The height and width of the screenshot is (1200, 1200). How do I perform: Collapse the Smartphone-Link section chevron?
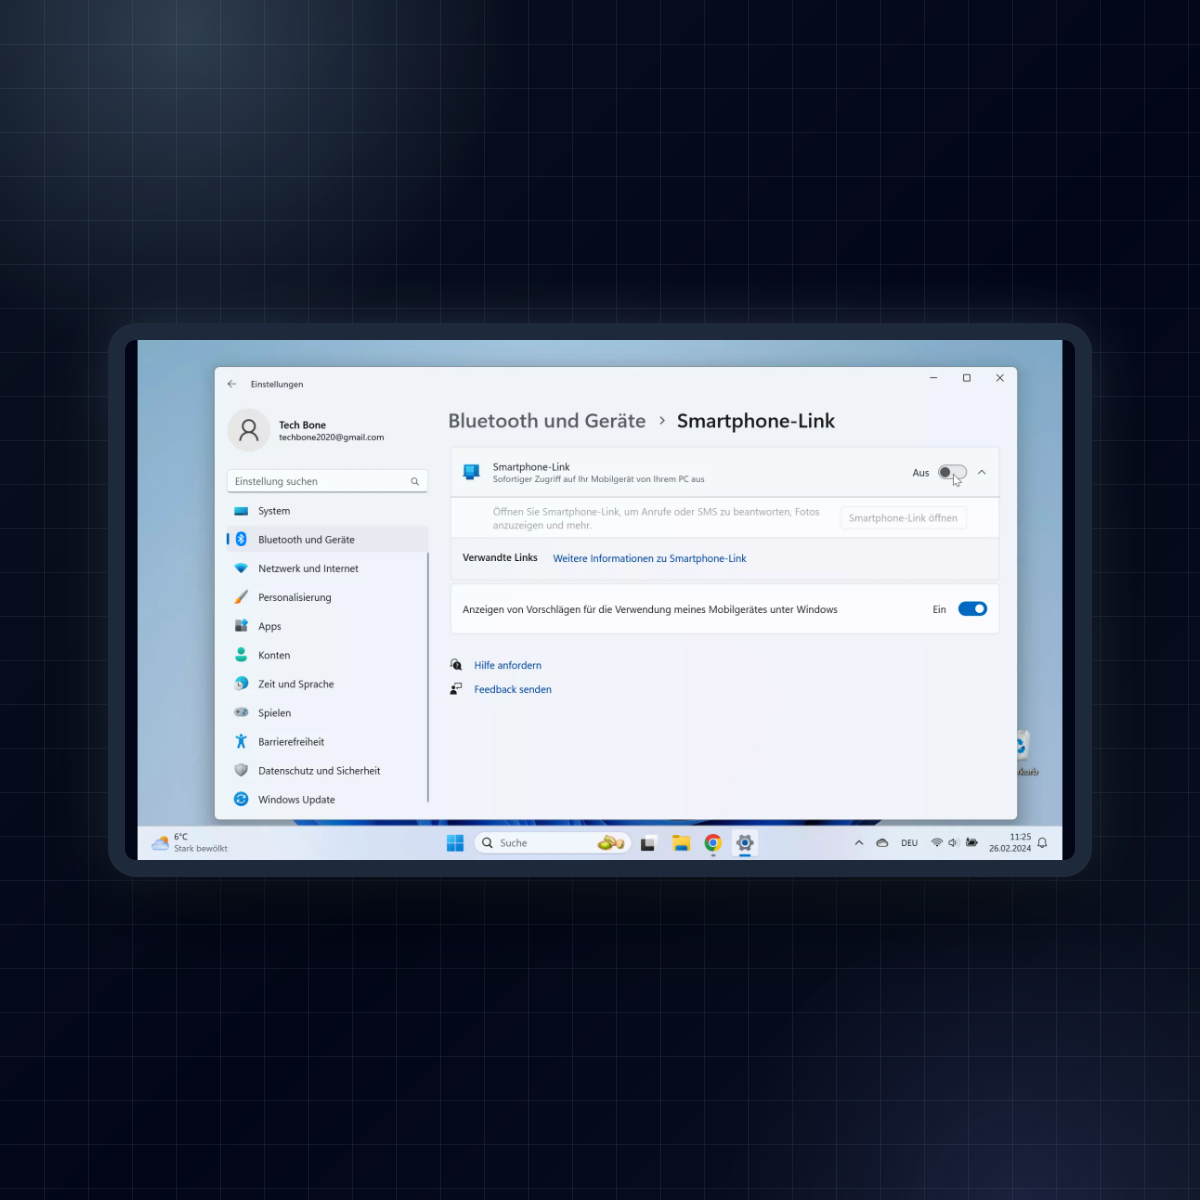tap(982, 473)
